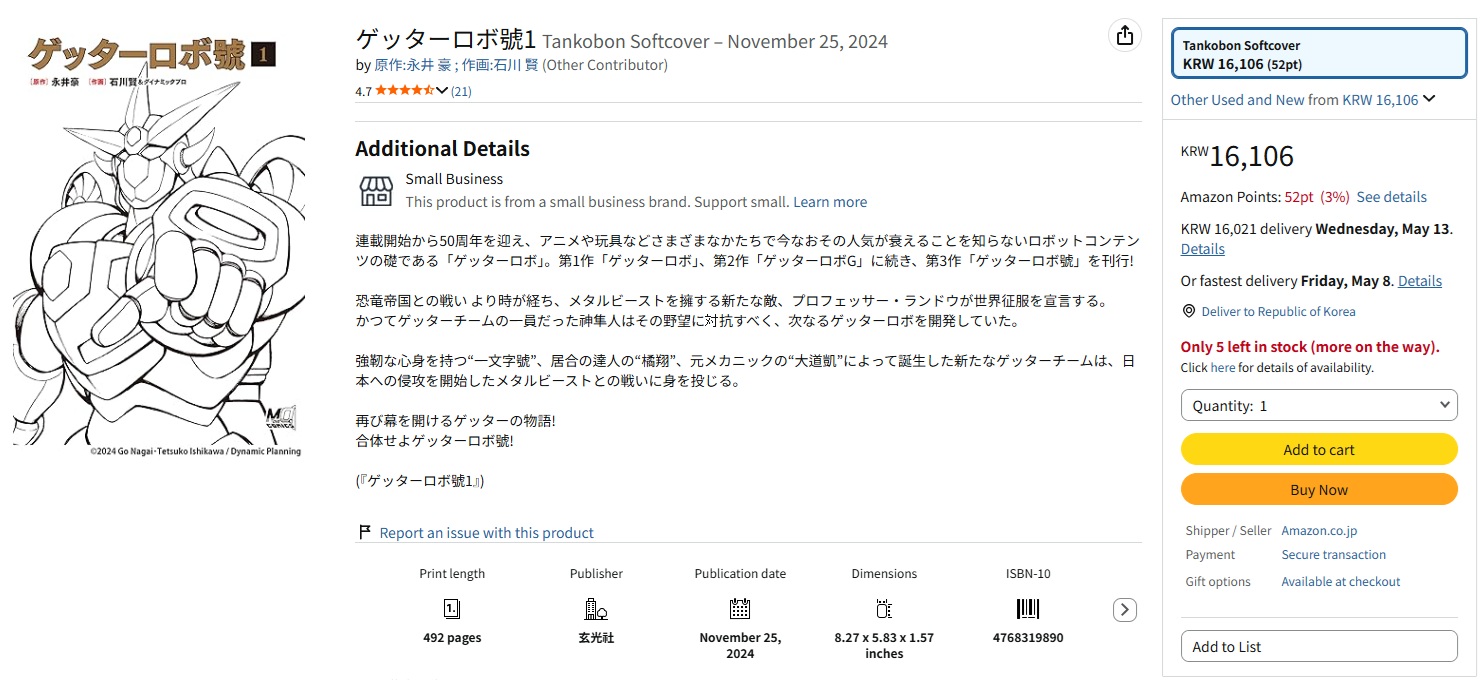Click the large KRW 16,106 price
This screenshot has width=1483, height=680.
click(1237, 156)
